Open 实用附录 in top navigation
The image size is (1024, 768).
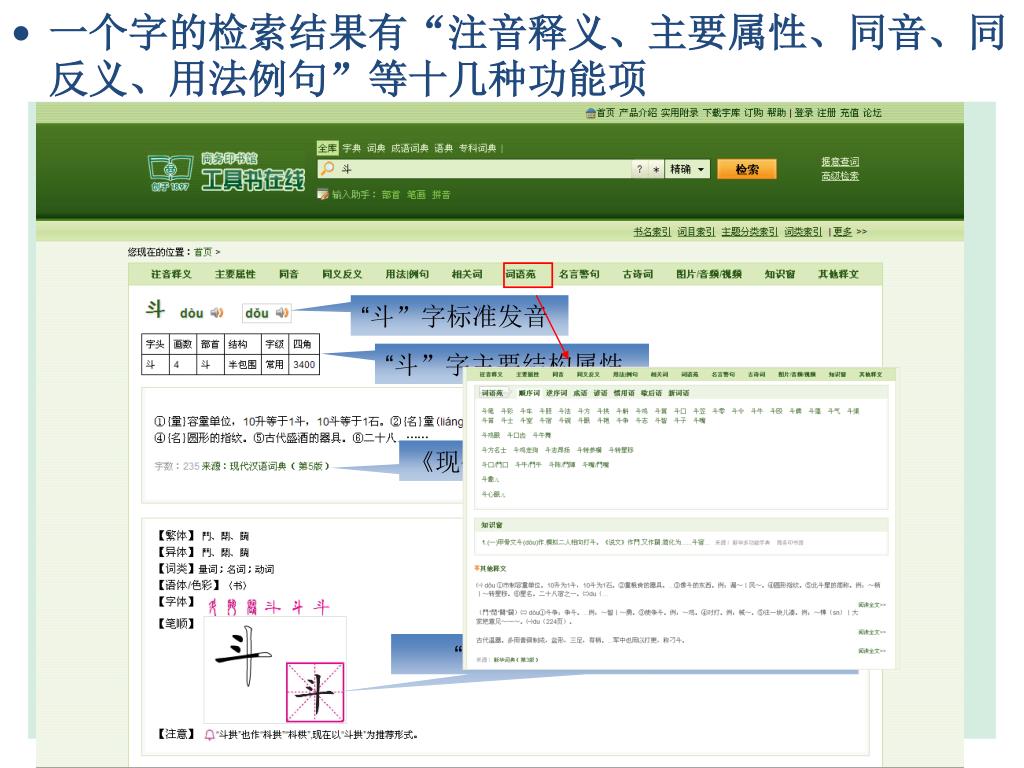tap(679, 113)
